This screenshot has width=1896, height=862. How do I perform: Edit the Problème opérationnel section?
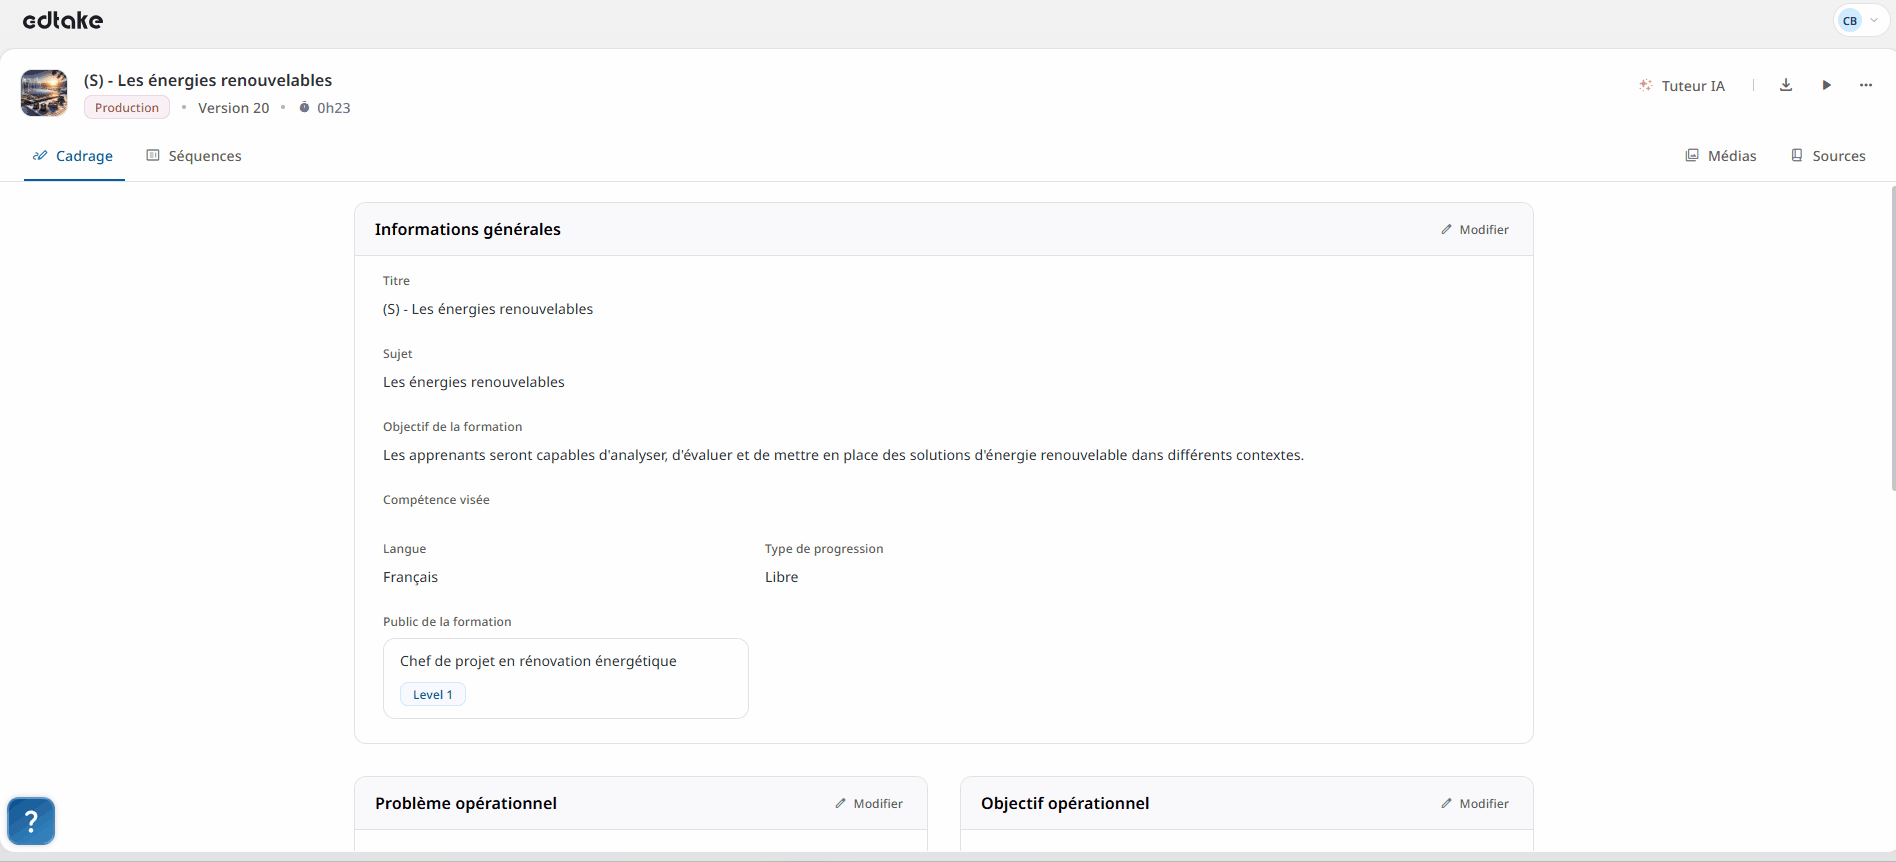(869, 804)
